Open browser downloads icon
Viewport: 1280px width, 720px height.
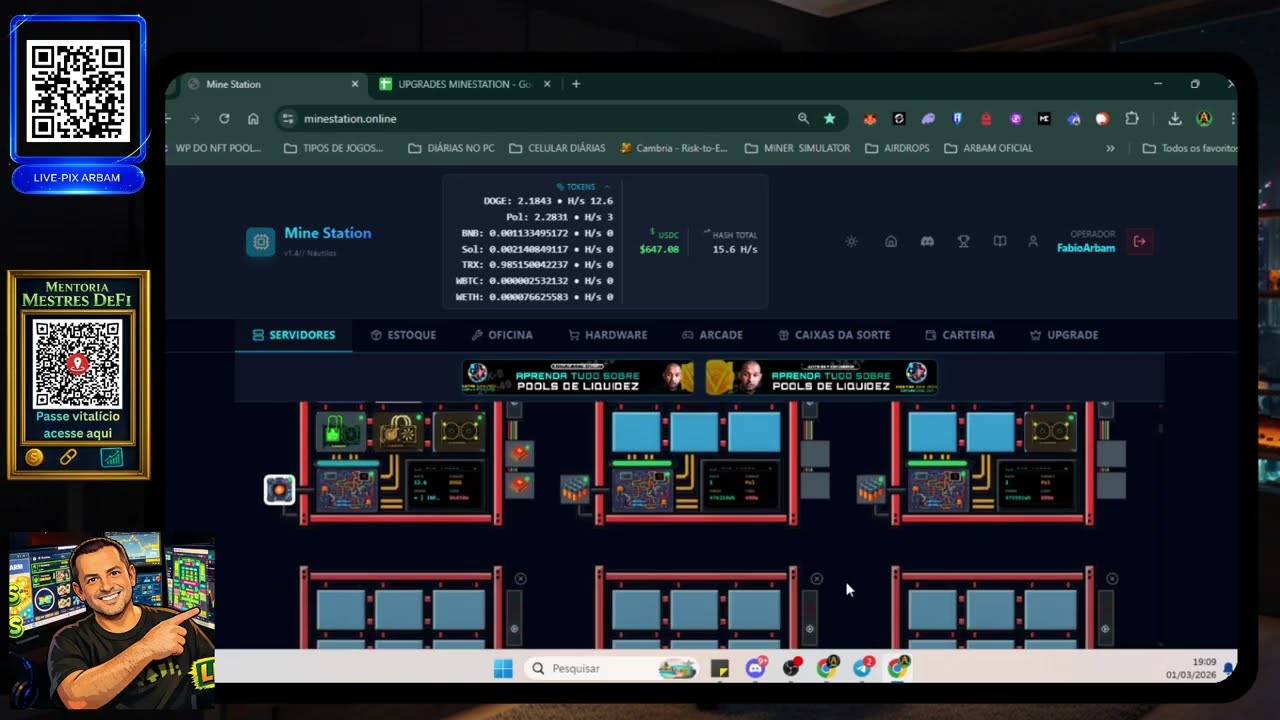[x=1175, y=118]
